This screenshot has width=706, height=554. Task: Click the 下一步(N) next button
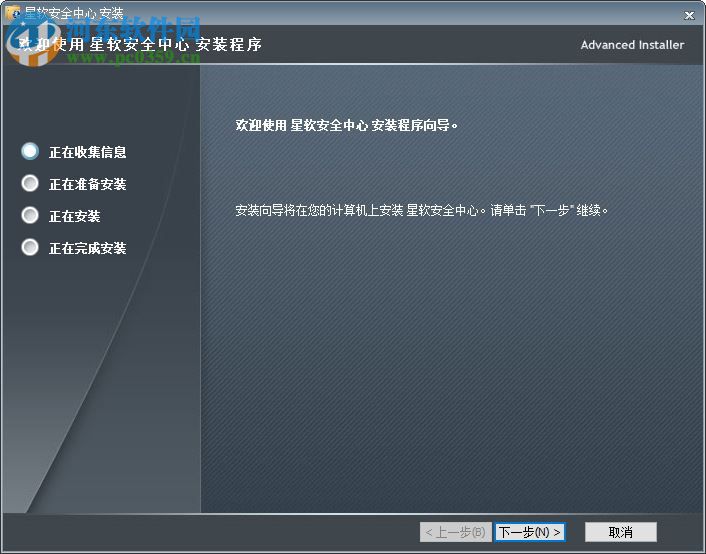tap(530, 532)
